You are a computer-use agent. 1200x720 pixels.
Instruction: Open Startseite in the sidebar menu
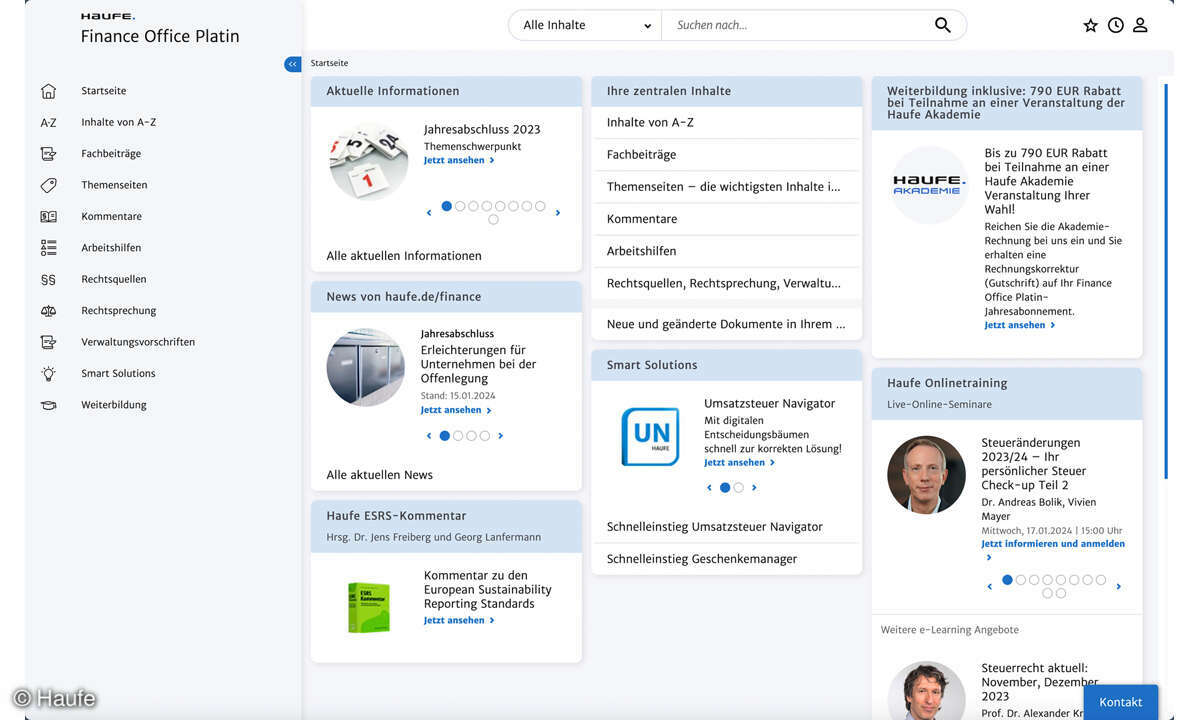(104, 91)
